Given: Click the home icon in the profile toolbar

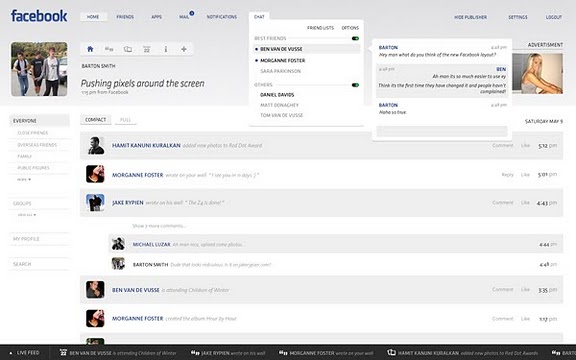Looking at the screenshot, I should (x=90, y=49).
